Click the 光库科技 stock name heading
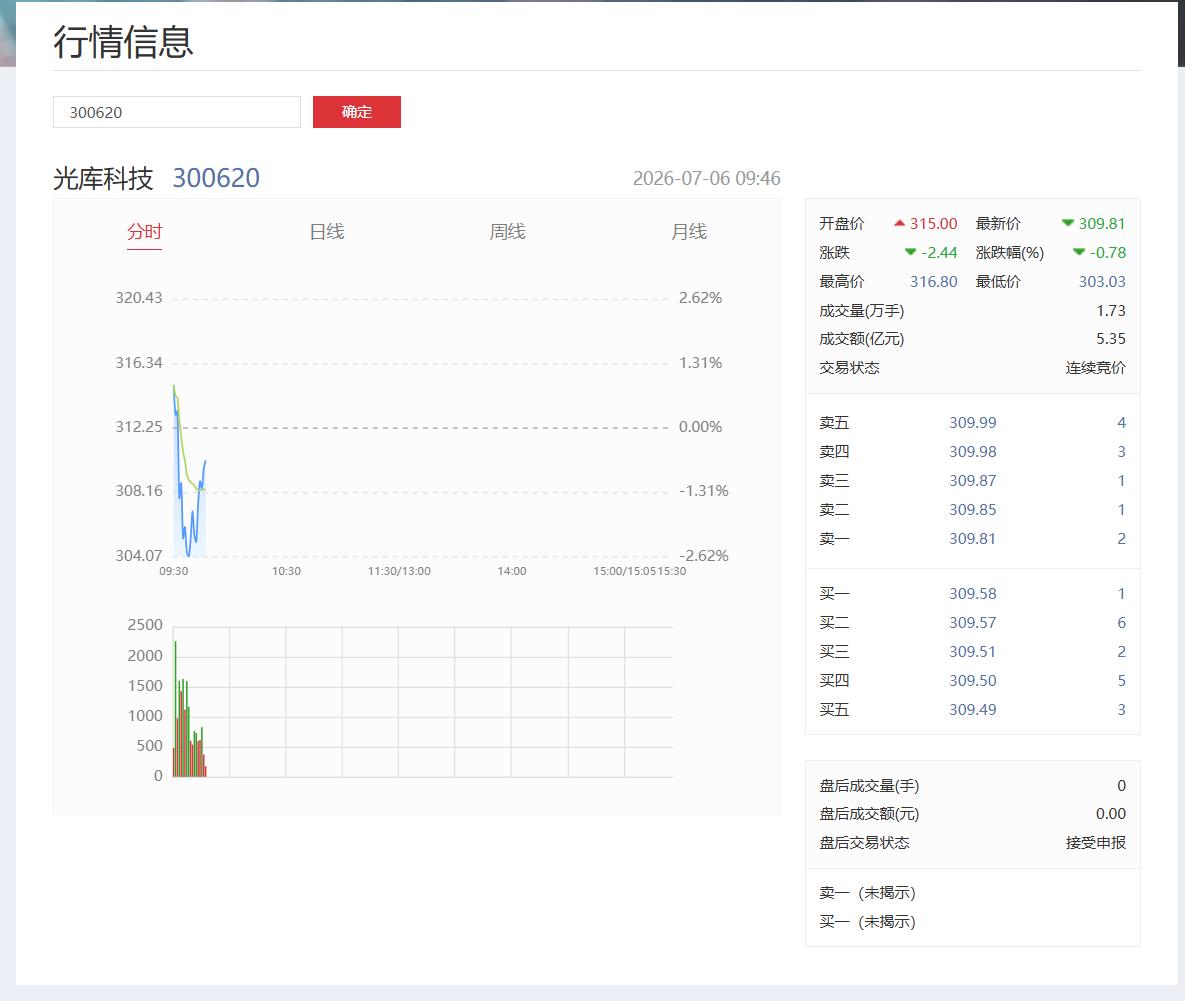The width and height of the screenshot is (1185, 1001). 103,178
